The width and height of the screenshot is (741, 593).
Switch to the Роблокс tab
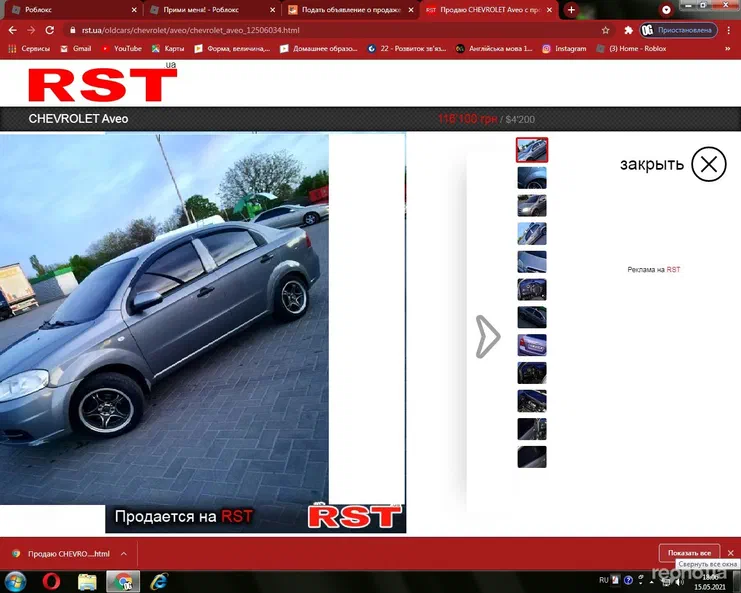(x=71, y=9)
